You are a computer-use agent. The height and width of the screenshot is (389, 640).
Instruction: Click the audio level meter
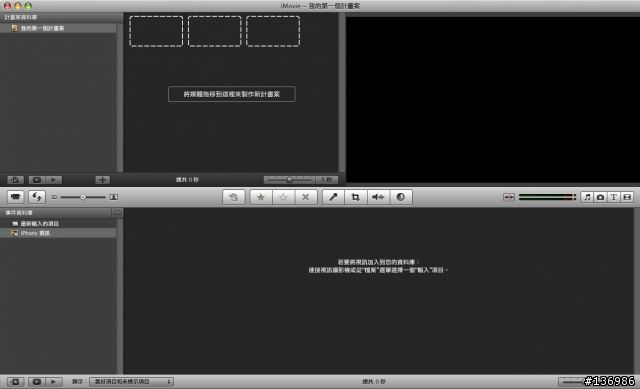[x=547, y=197]
